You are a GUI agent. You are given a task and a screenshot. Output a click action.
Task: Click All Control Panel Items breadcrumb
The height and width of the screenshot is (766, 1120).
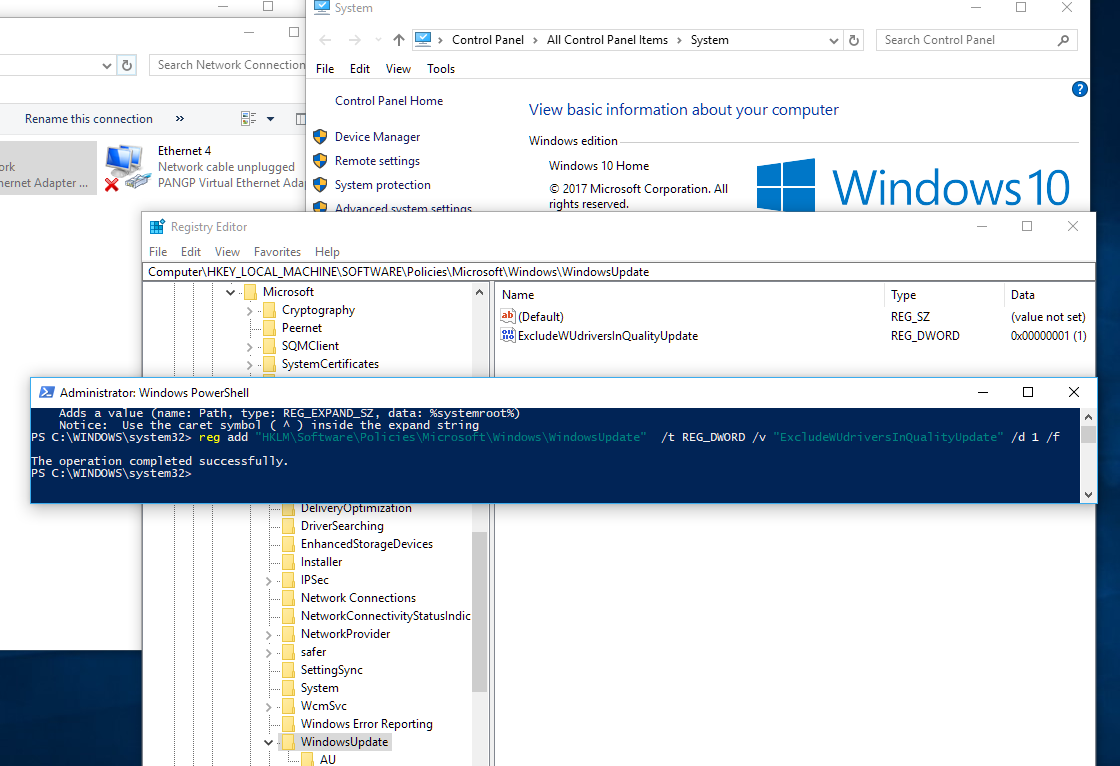pos(607,40)
